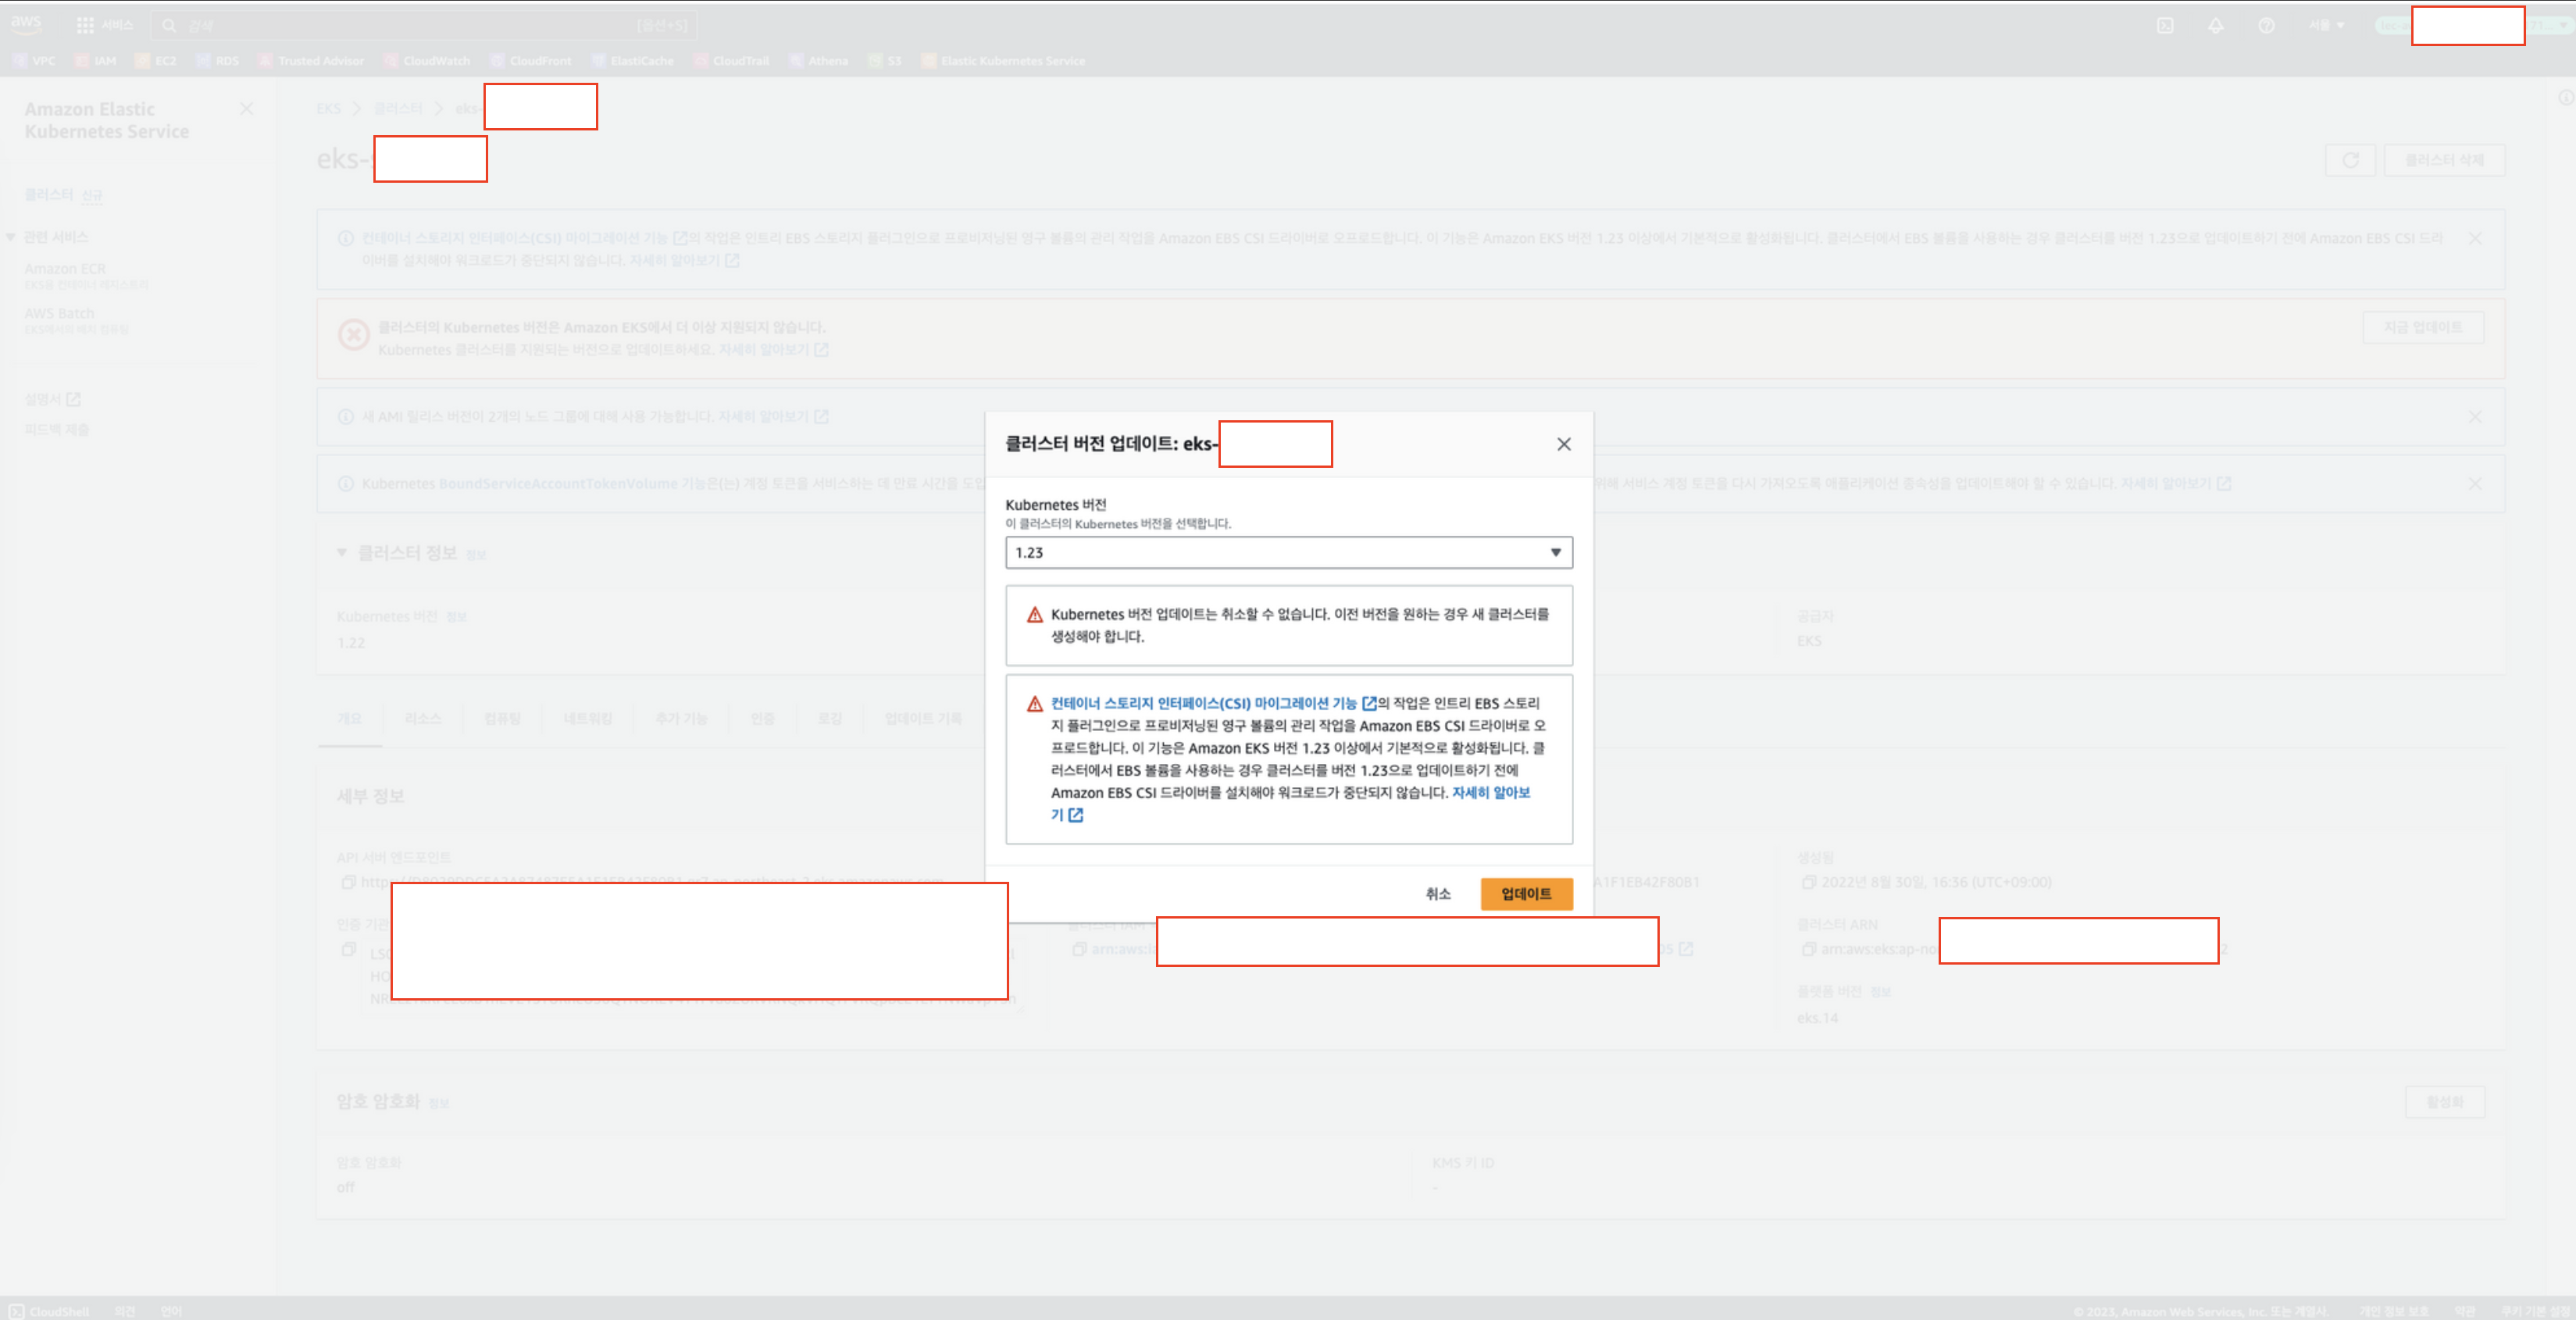Screen dimensions: 2576x1320
Task: Click the orange 업데이트 button
Action: coord(1525,893)
